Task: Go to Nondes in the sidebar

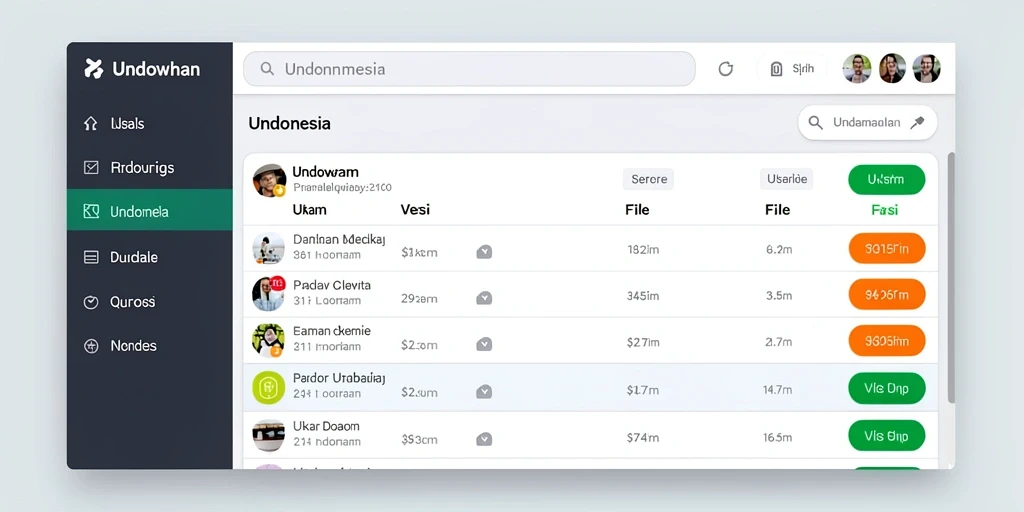Action: click(150, 346)
